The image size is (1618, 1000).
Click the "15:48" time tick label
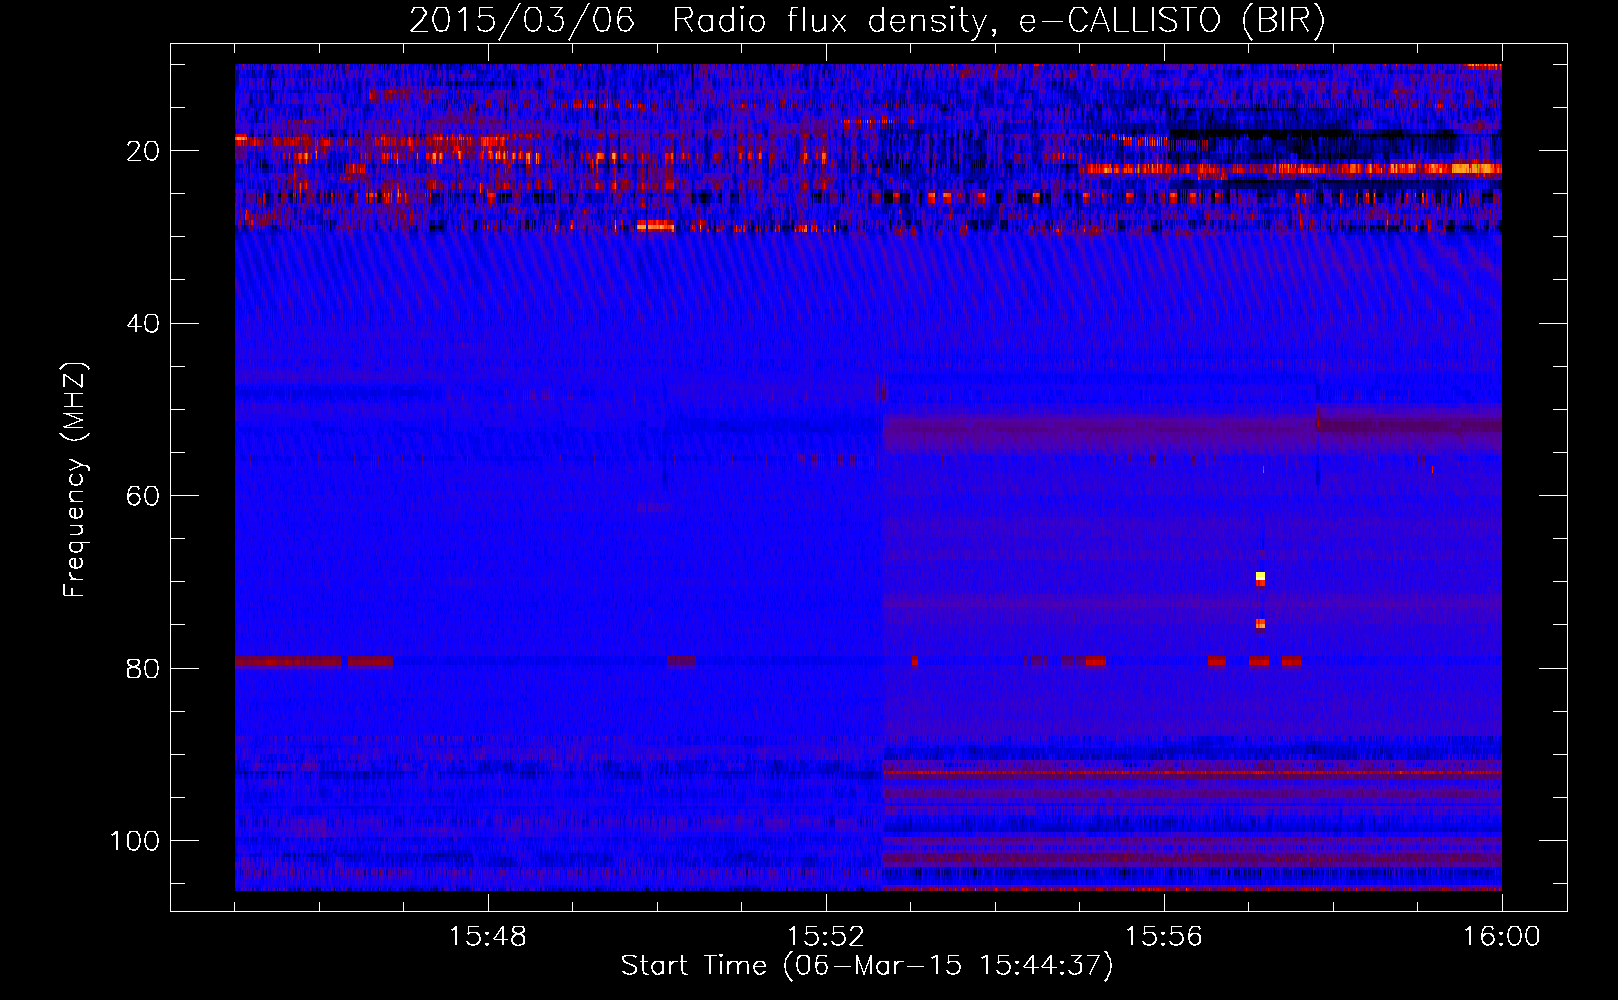tap(488, 937)
